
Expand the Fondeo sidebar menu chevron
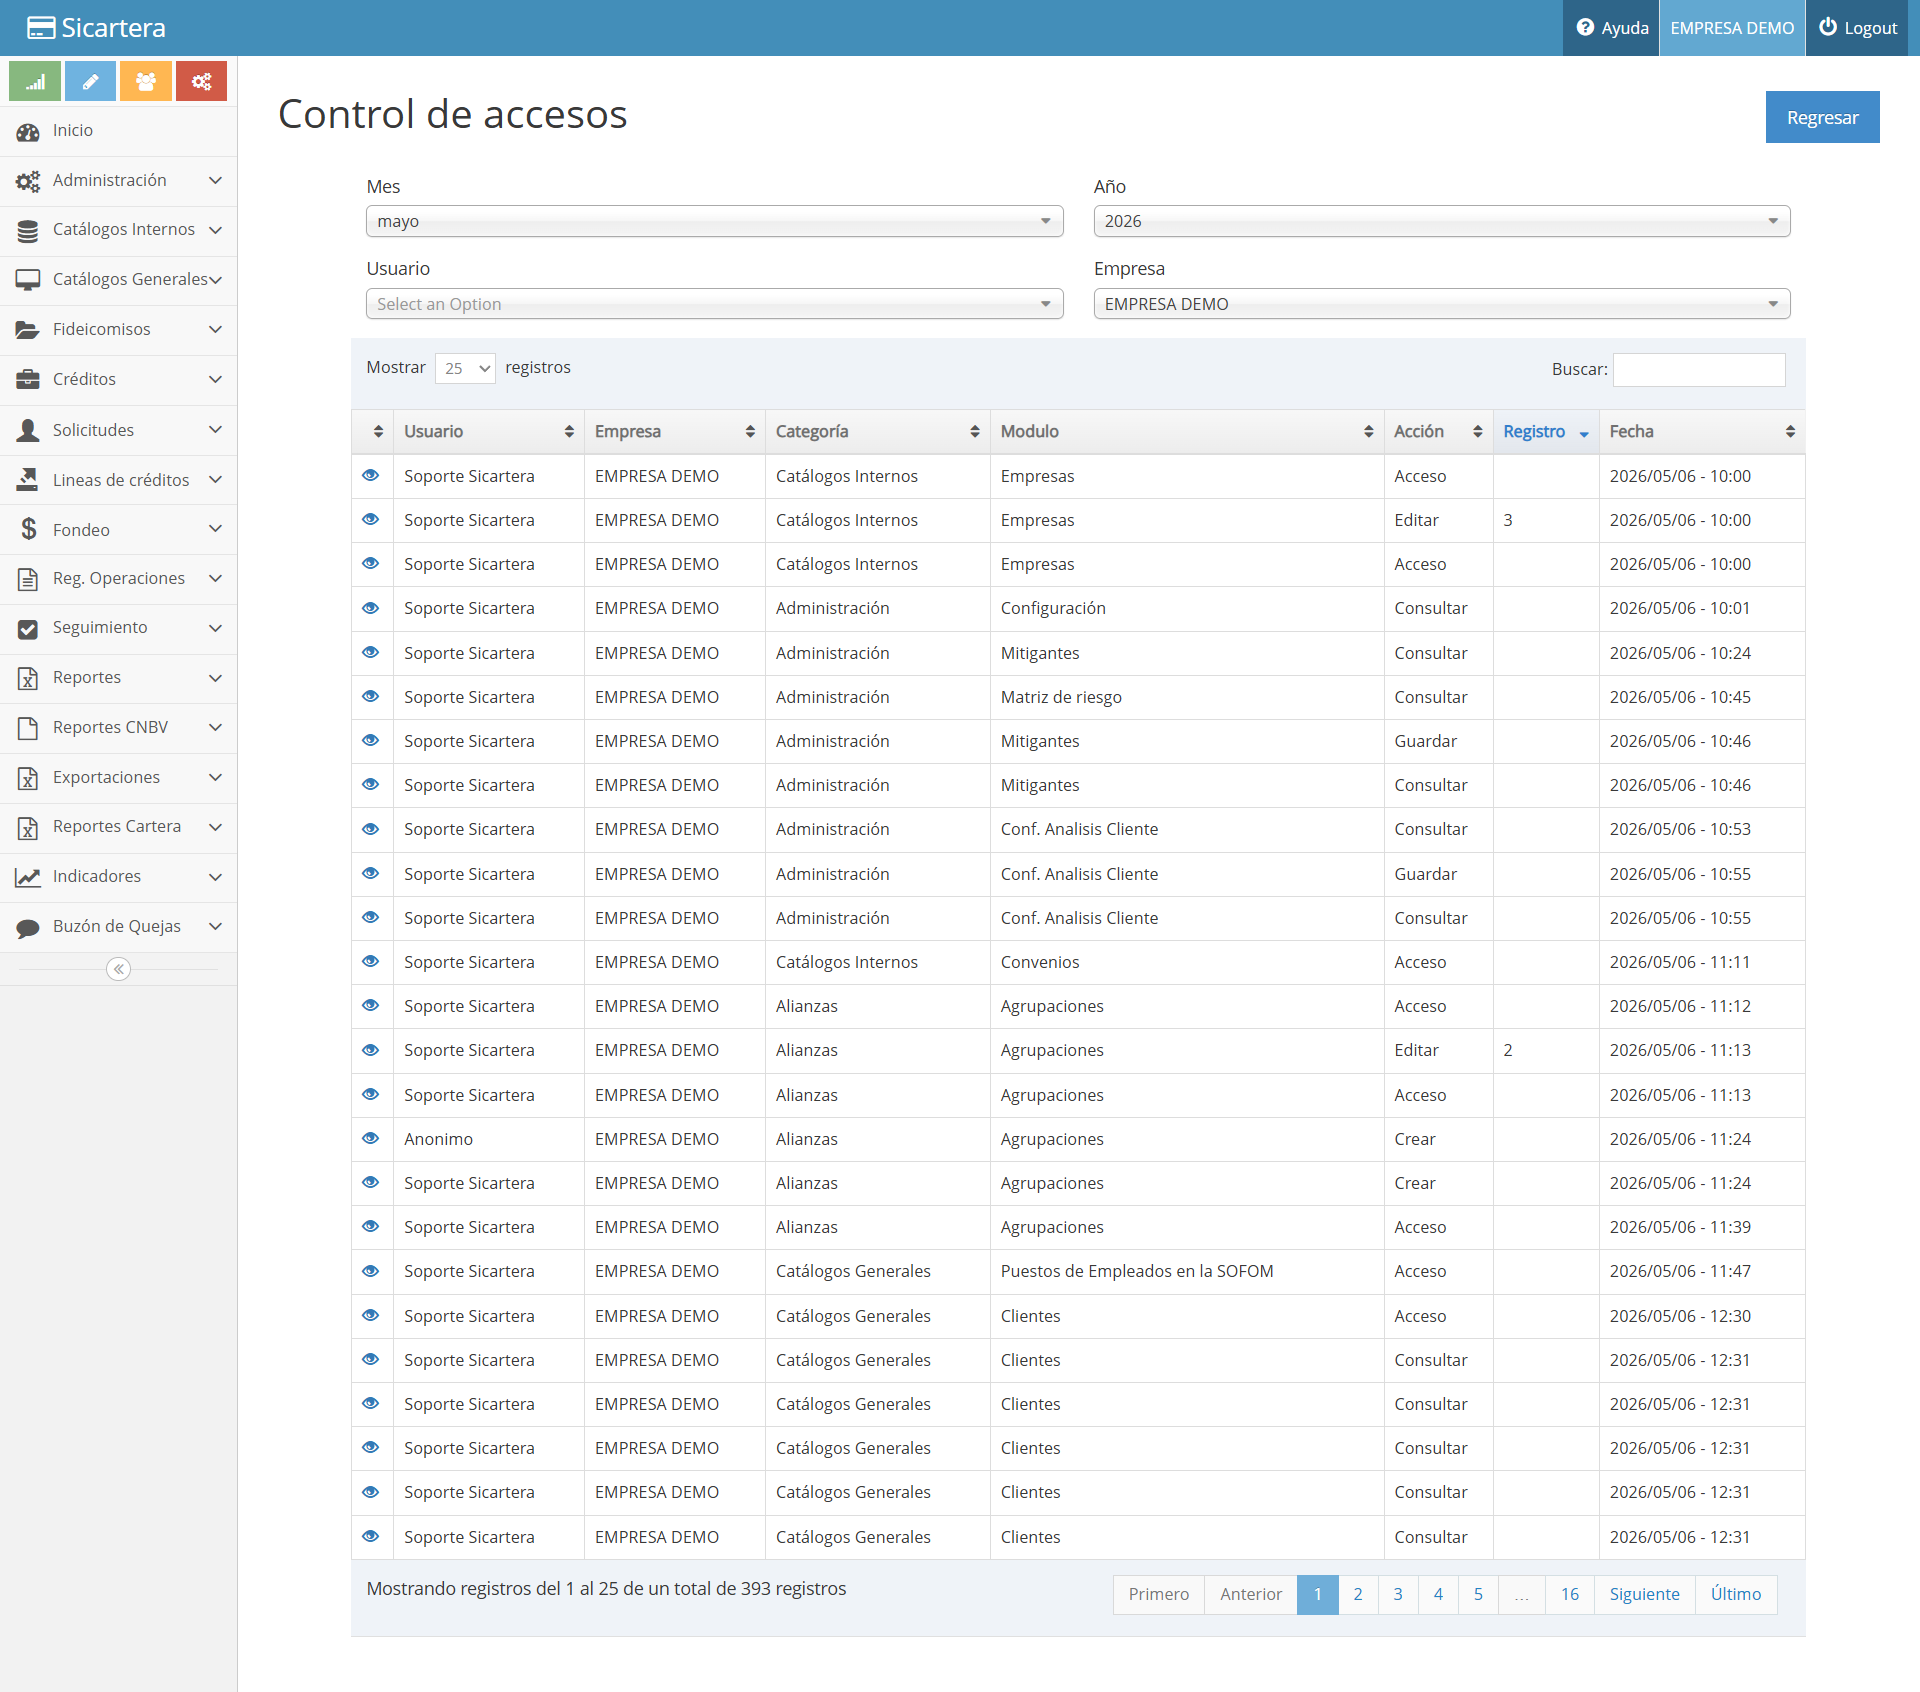[215, 529]
